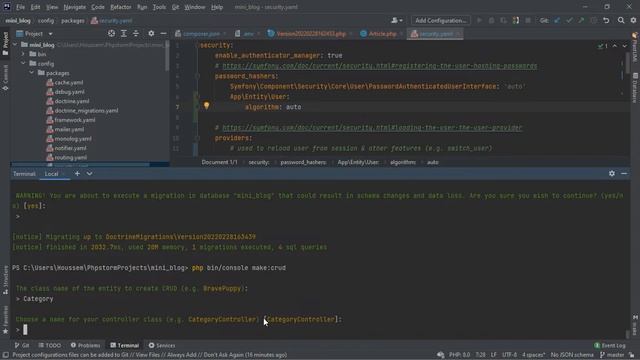
Task: Click the listen for PHP debug connections icon
Action: tap(516, 20)
